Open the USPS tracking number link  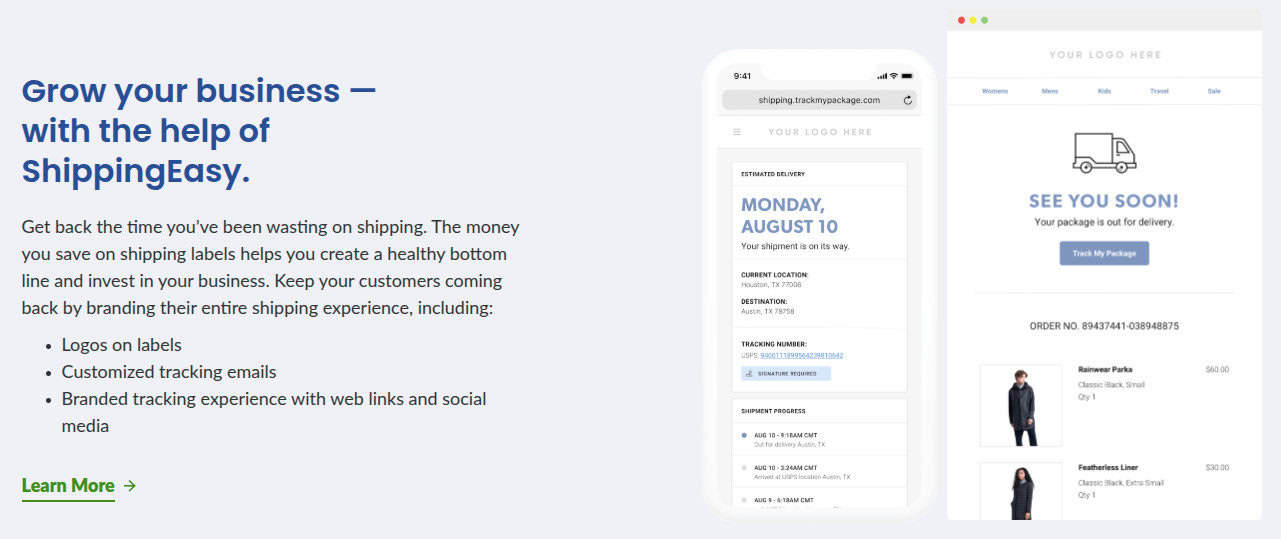(801, 355)
